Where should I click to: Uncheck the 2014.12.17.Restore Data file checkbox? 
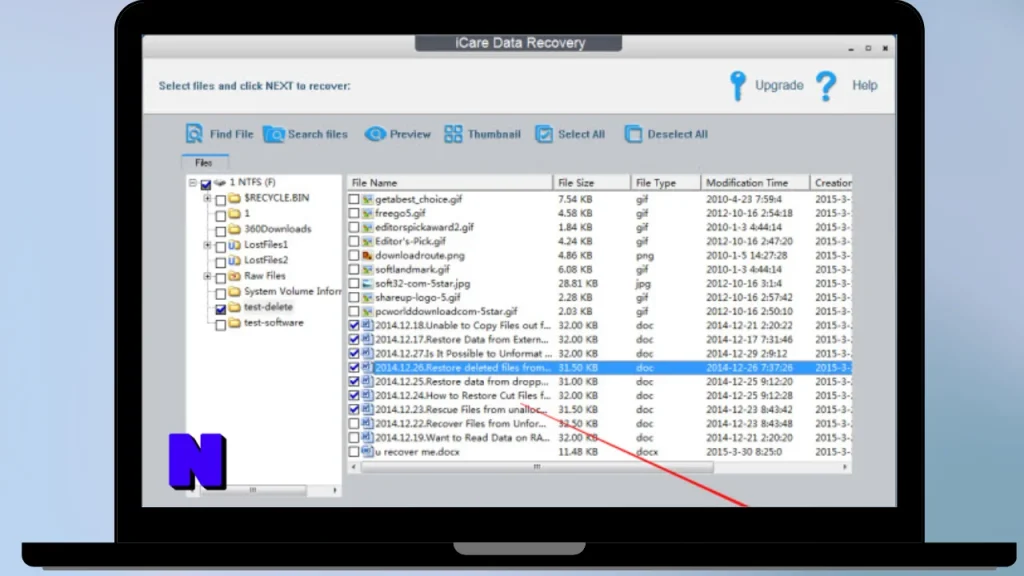[354, 340]
